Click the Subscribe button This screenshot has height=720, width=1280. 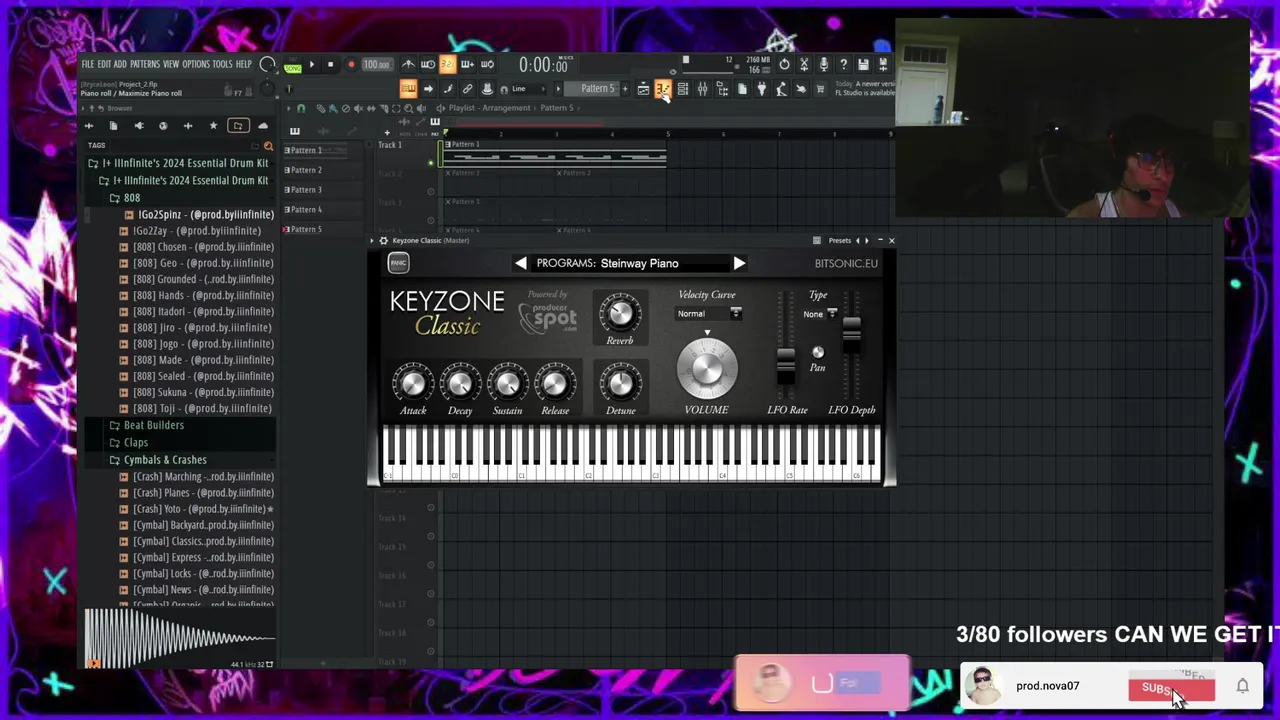(1171, 688)
